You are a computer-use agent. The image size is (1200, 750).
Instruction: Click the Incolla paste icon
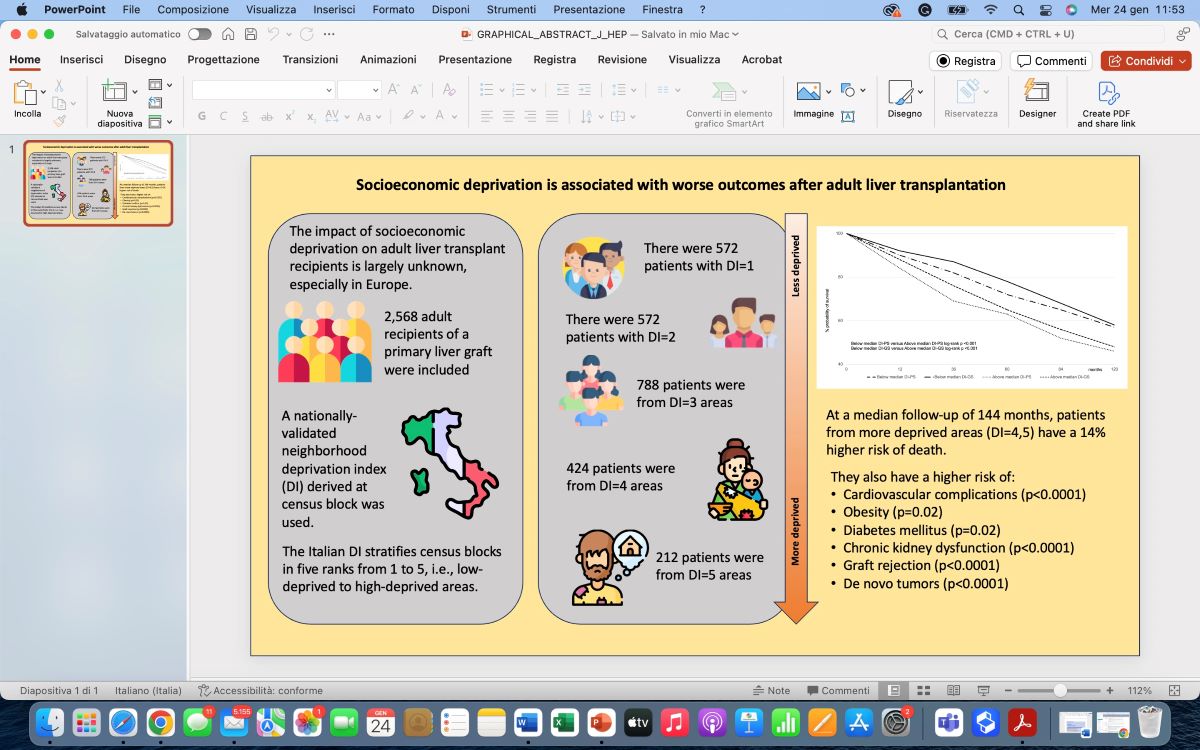point(22,94)
